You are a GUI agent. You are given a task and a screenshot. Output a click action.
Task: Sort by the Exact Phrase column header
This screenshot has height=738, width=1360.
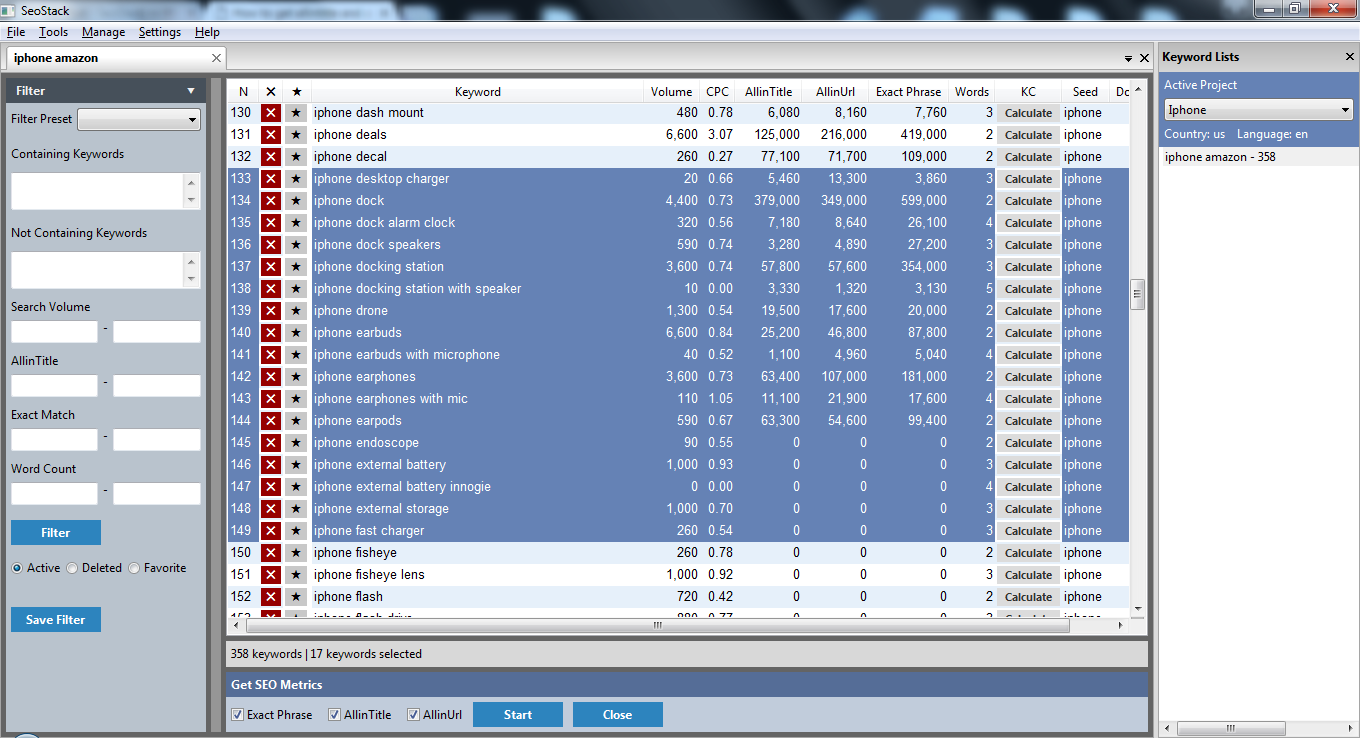point(909,92)
